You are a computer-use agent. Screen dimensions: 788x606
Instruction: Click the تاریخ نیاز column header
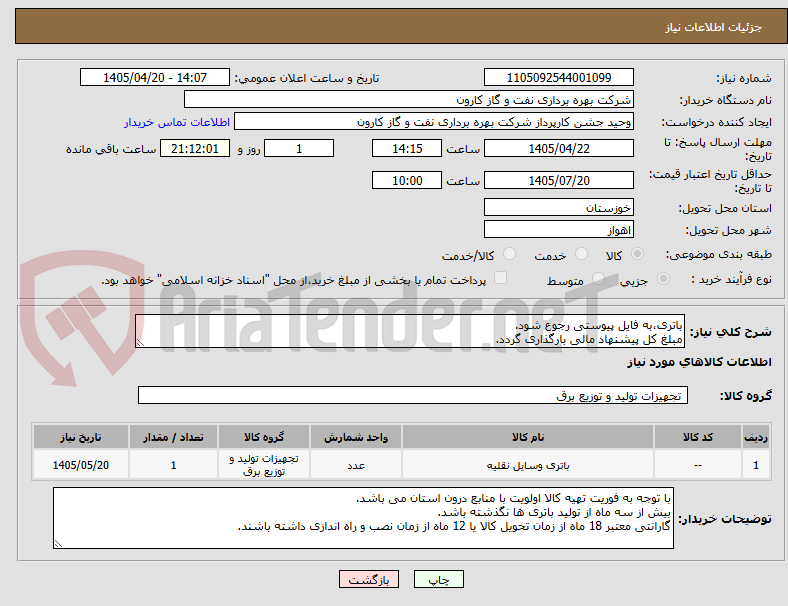(81, 437)
